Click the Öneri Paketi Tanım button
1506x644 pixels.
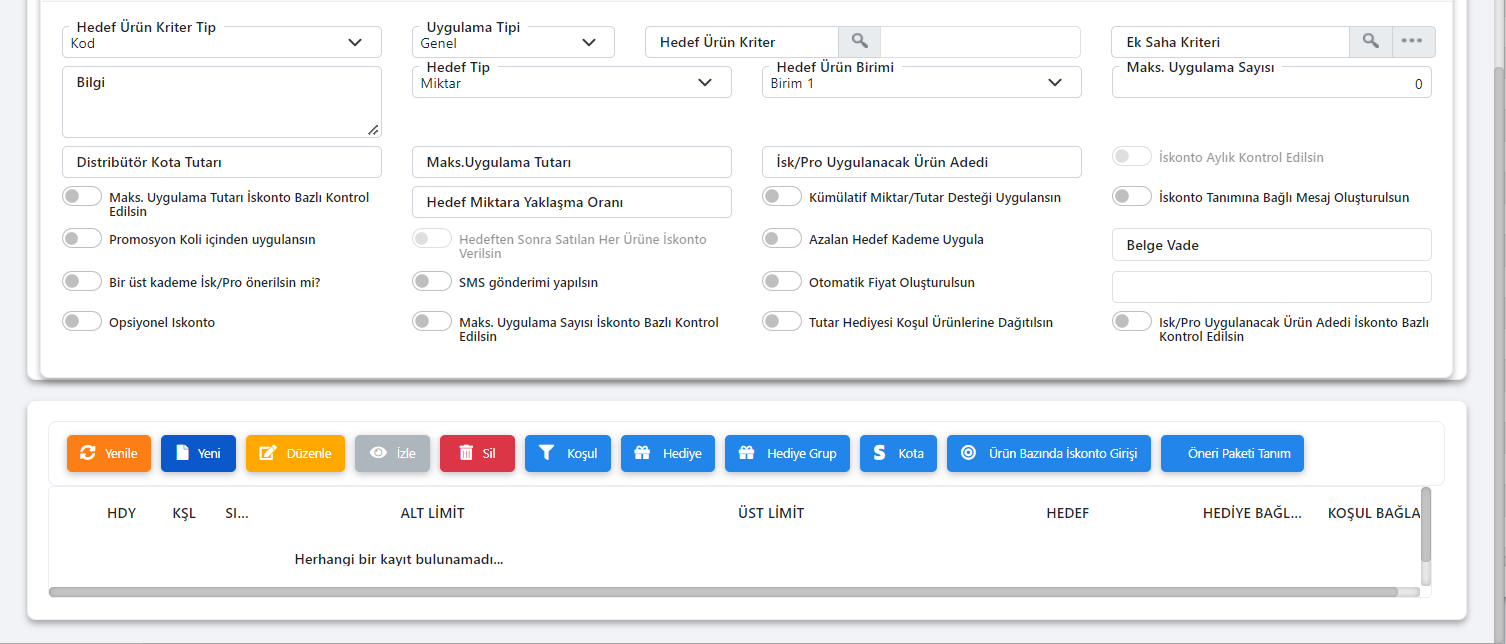point(1232,453)
